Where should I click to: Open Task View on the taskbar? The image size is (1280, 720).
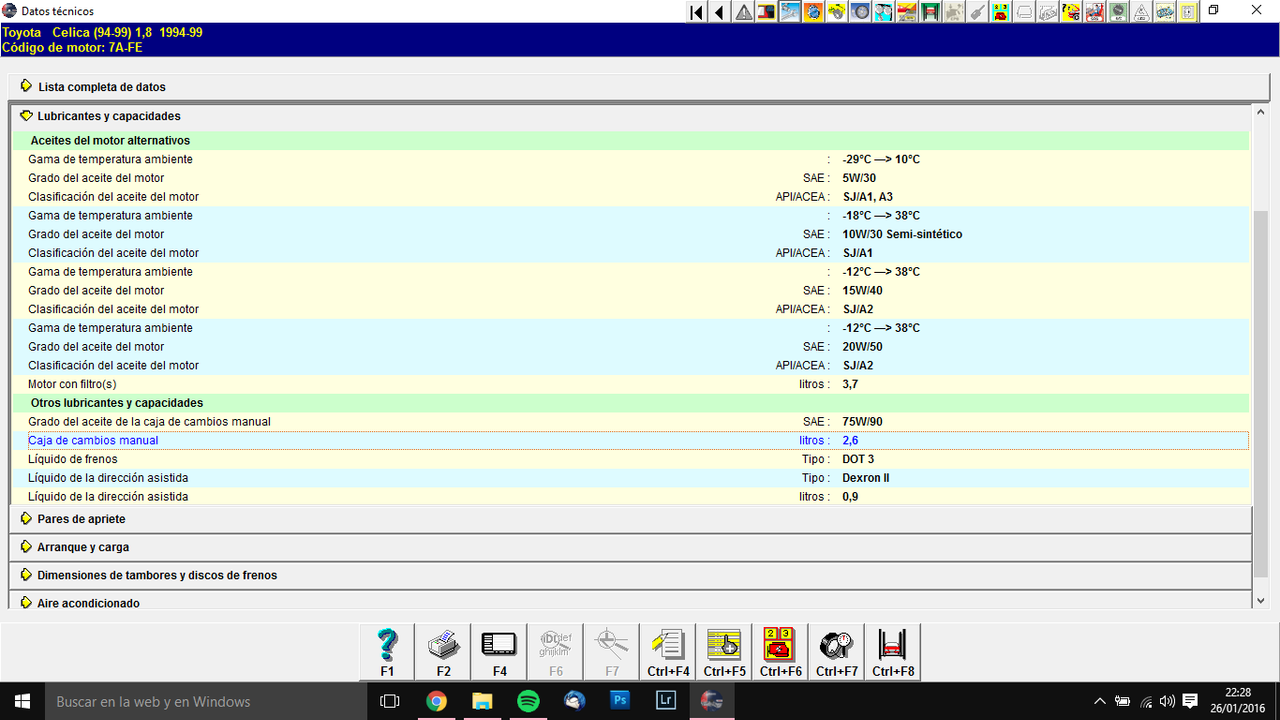[x=390, y=701]
